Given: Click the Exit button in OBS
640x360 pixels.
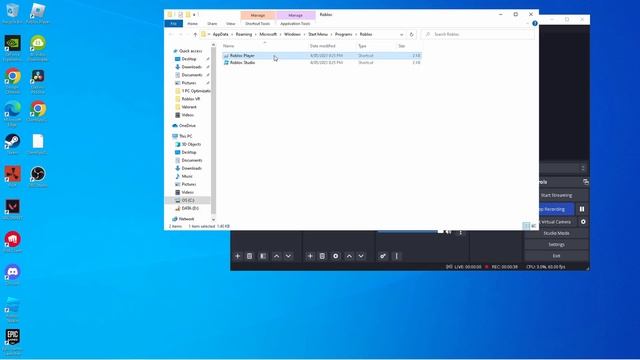Looking at the screenshot, I should click(556, 256).
